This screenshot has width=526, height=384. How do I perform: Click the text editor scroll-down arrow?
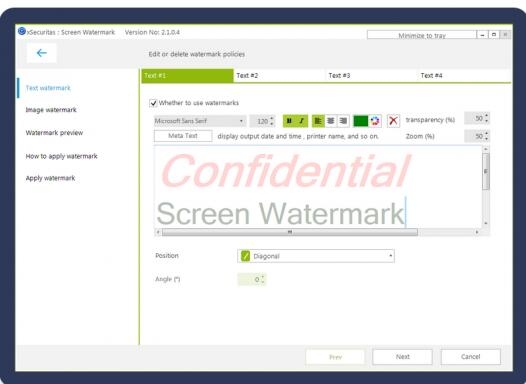[x=486, y=223]
